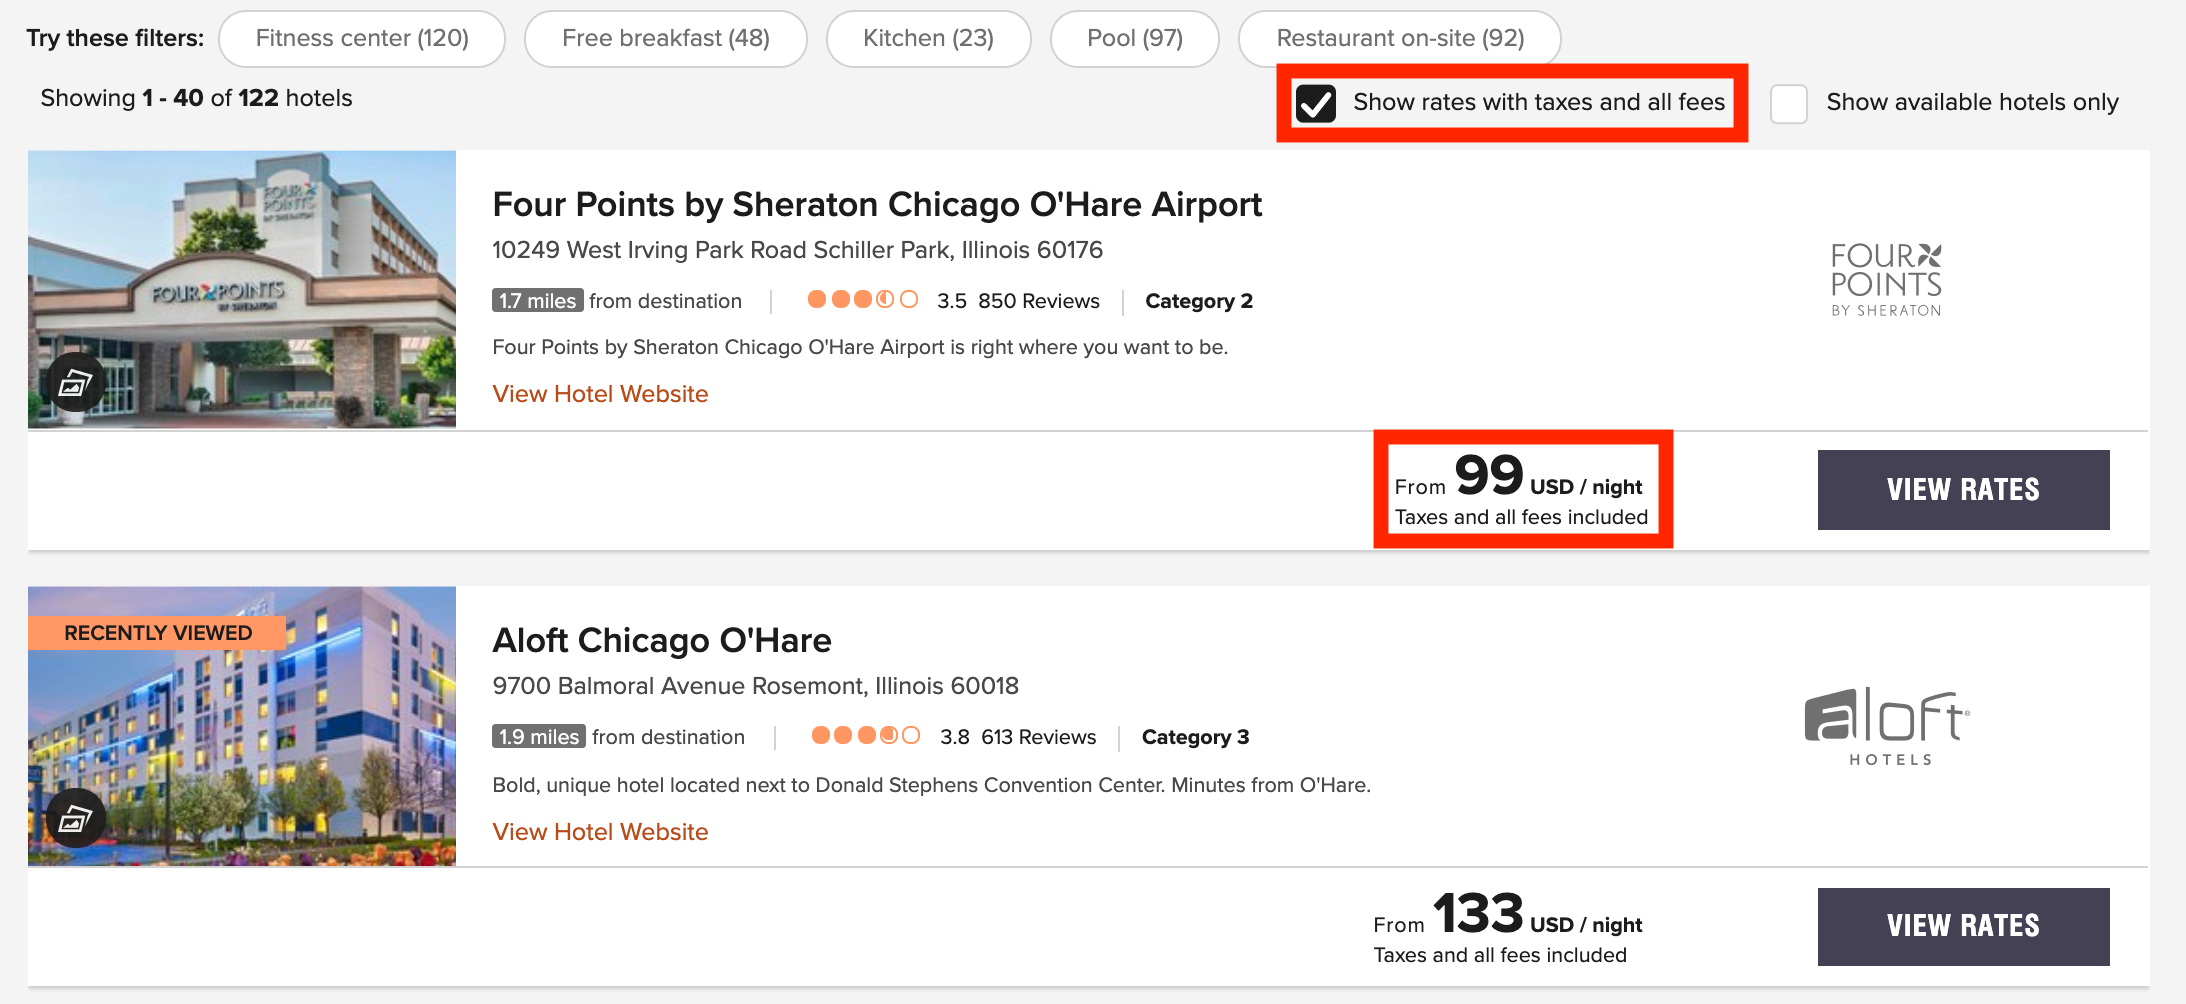Click the Aloft Hotels brand logo
Screen dimensions: 2186x1004
(x=1888, y=727)
